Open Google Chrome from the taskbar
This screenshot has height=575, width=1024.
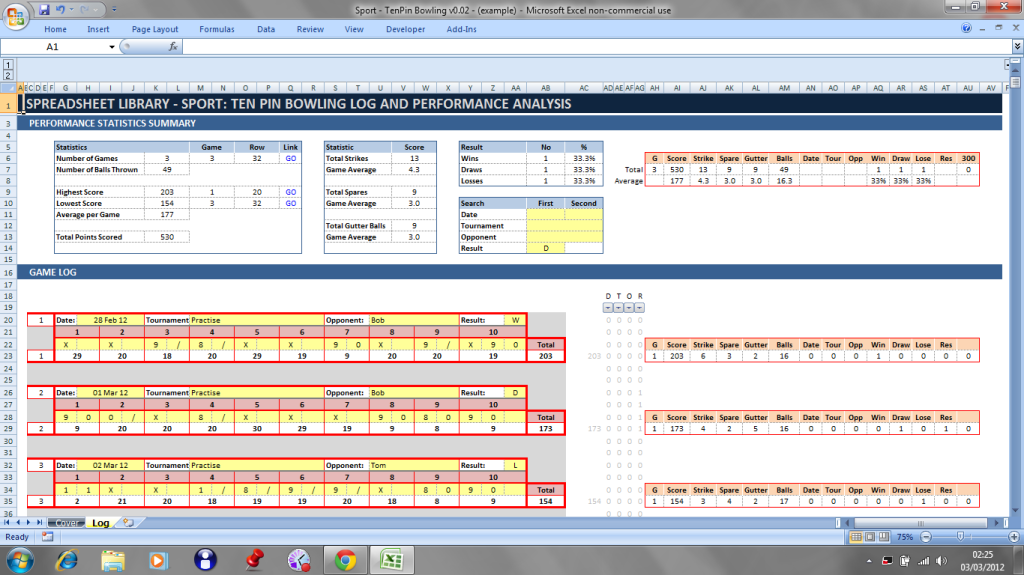click(x=345, y=558)
